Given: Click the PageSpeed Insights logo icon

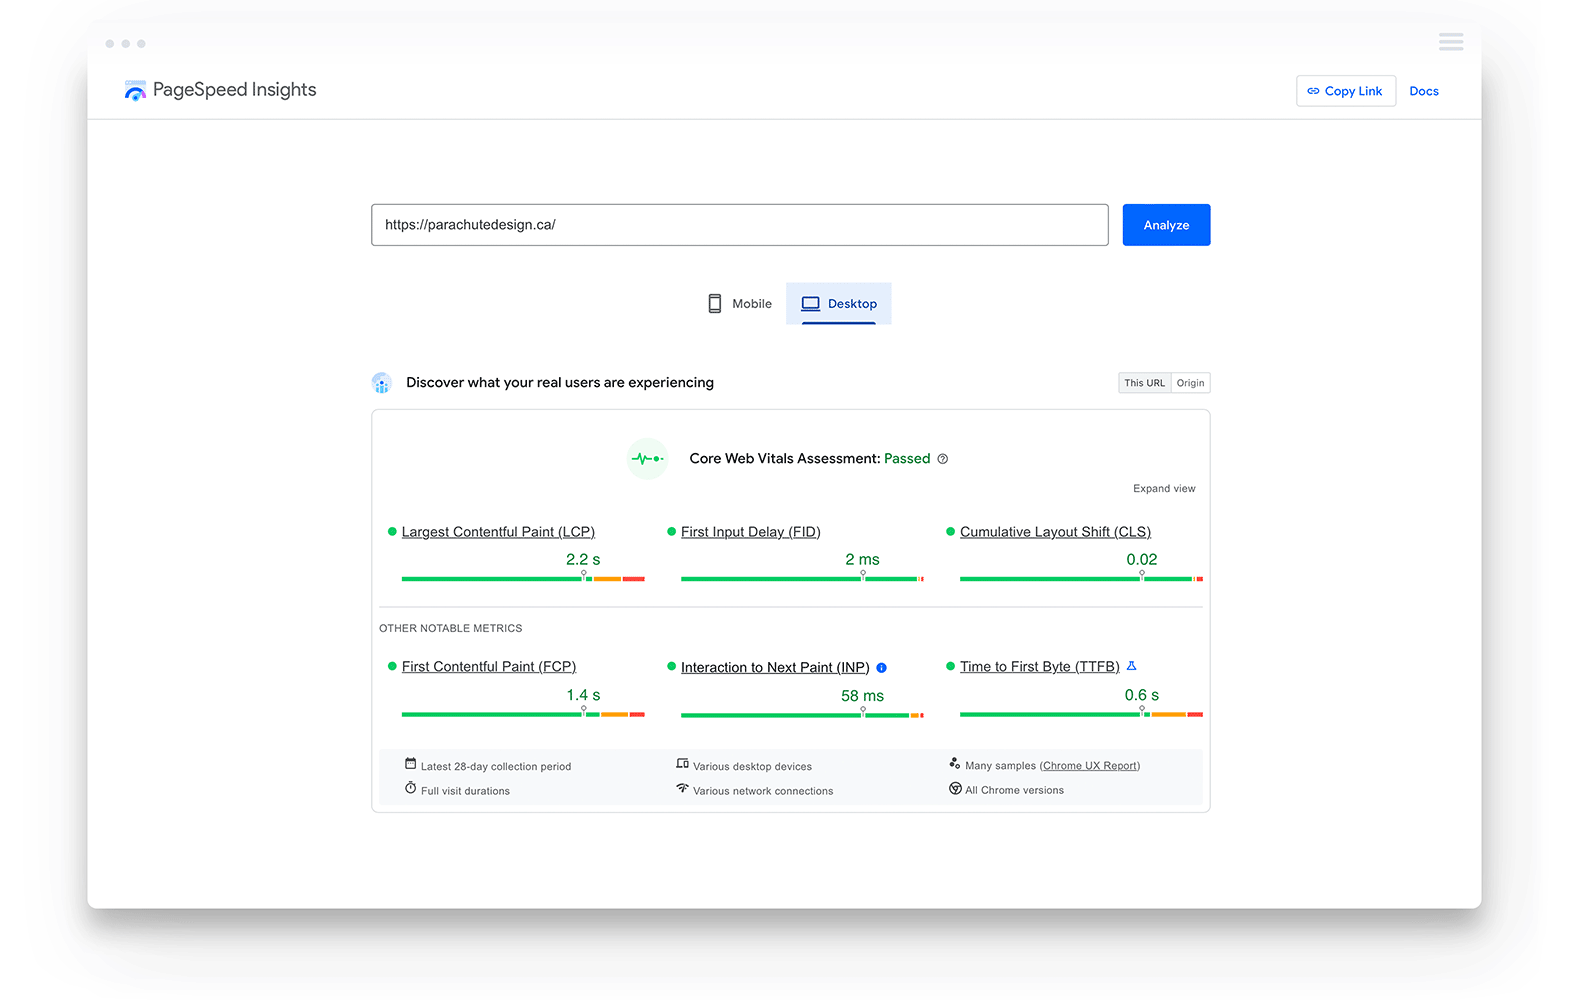Looking at the screenshot, I should coord(135,90).
